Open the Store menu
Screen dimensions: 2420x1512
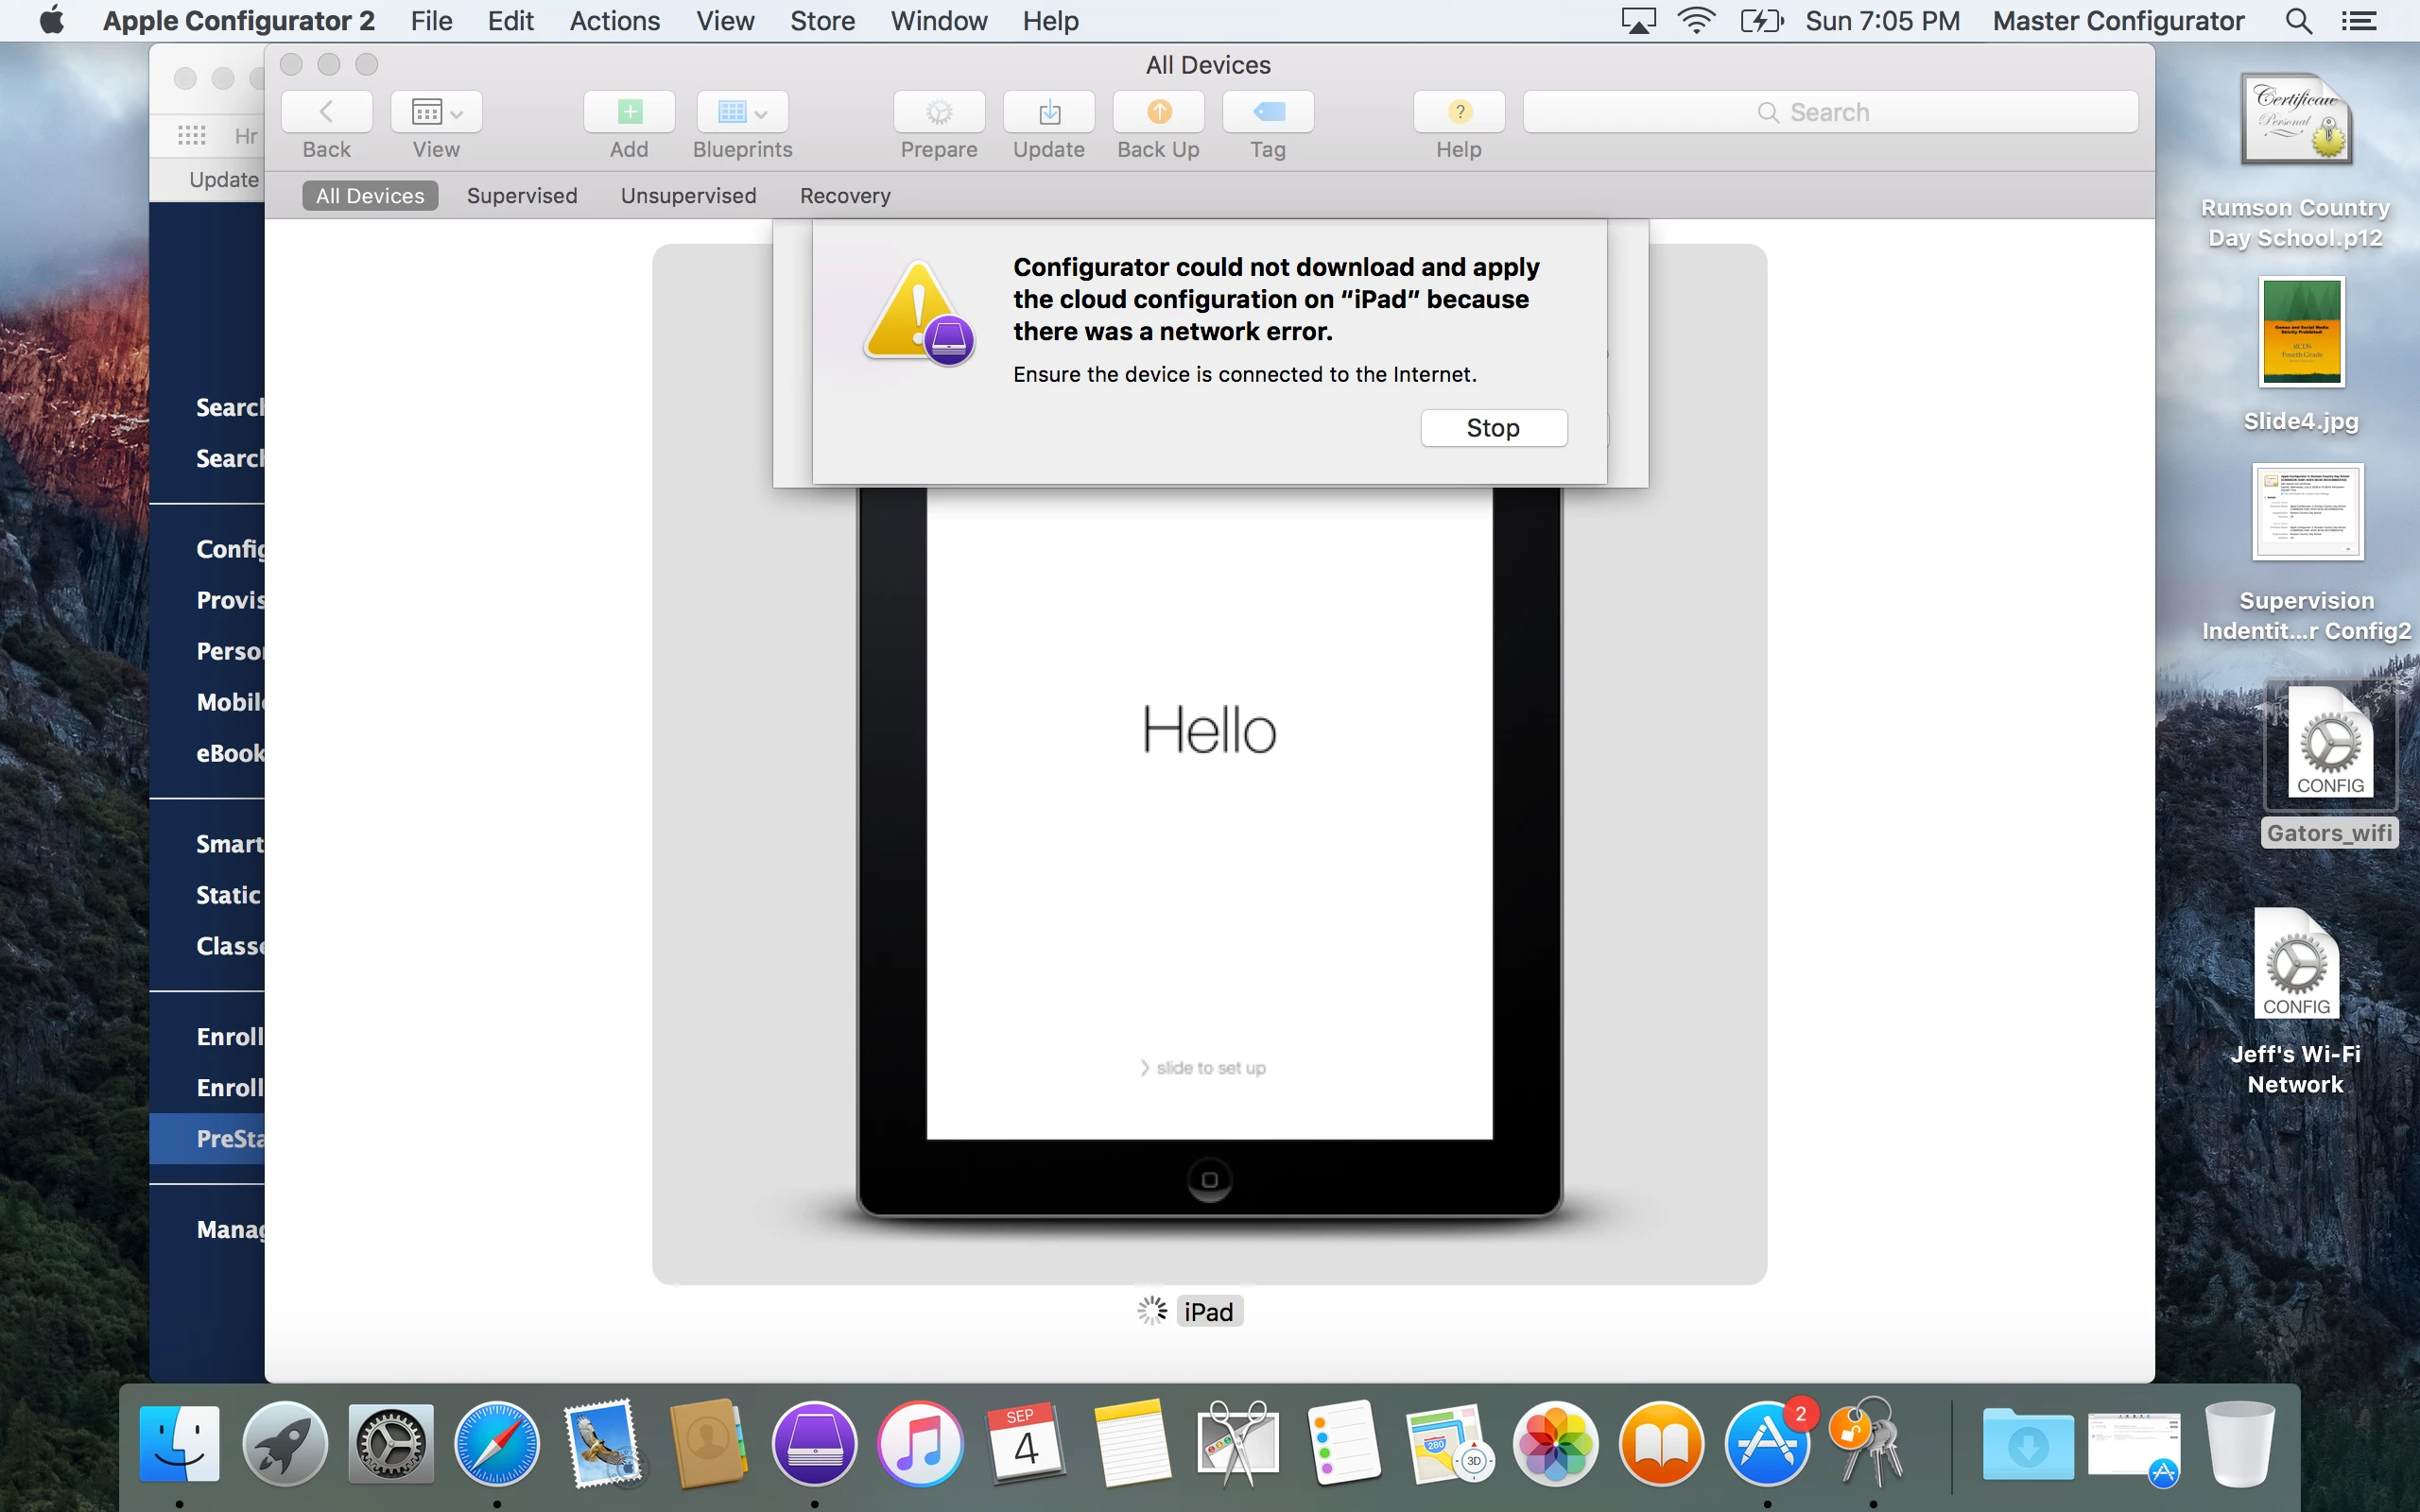point(822,20)
